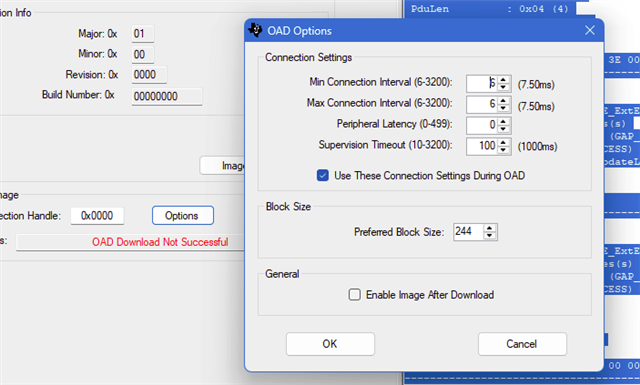This screenshot has height=385, width=640.
Task: Increase Min Connection Interval with up arrow
Action: [x=503, y=80]
